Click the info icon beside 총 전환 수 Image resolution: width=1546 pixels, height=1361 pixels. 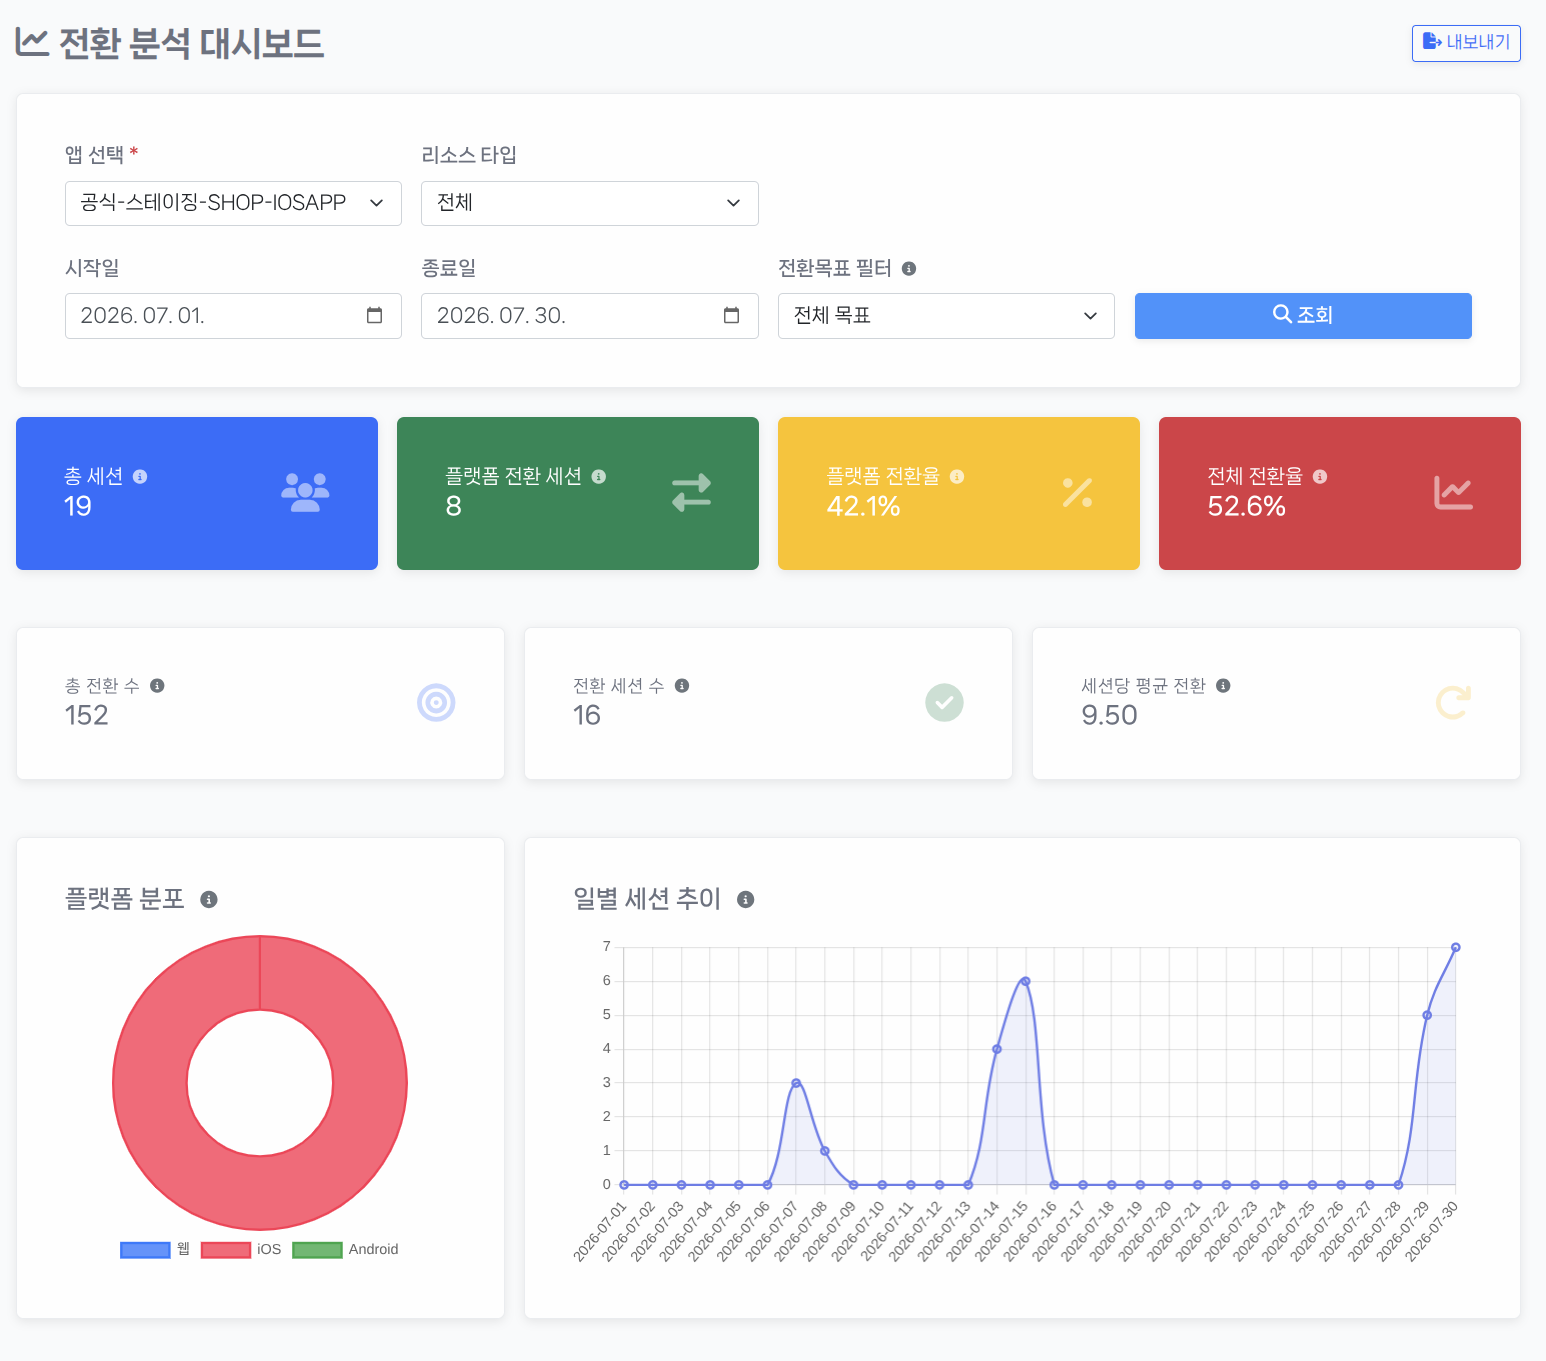(x=157, y=686)
